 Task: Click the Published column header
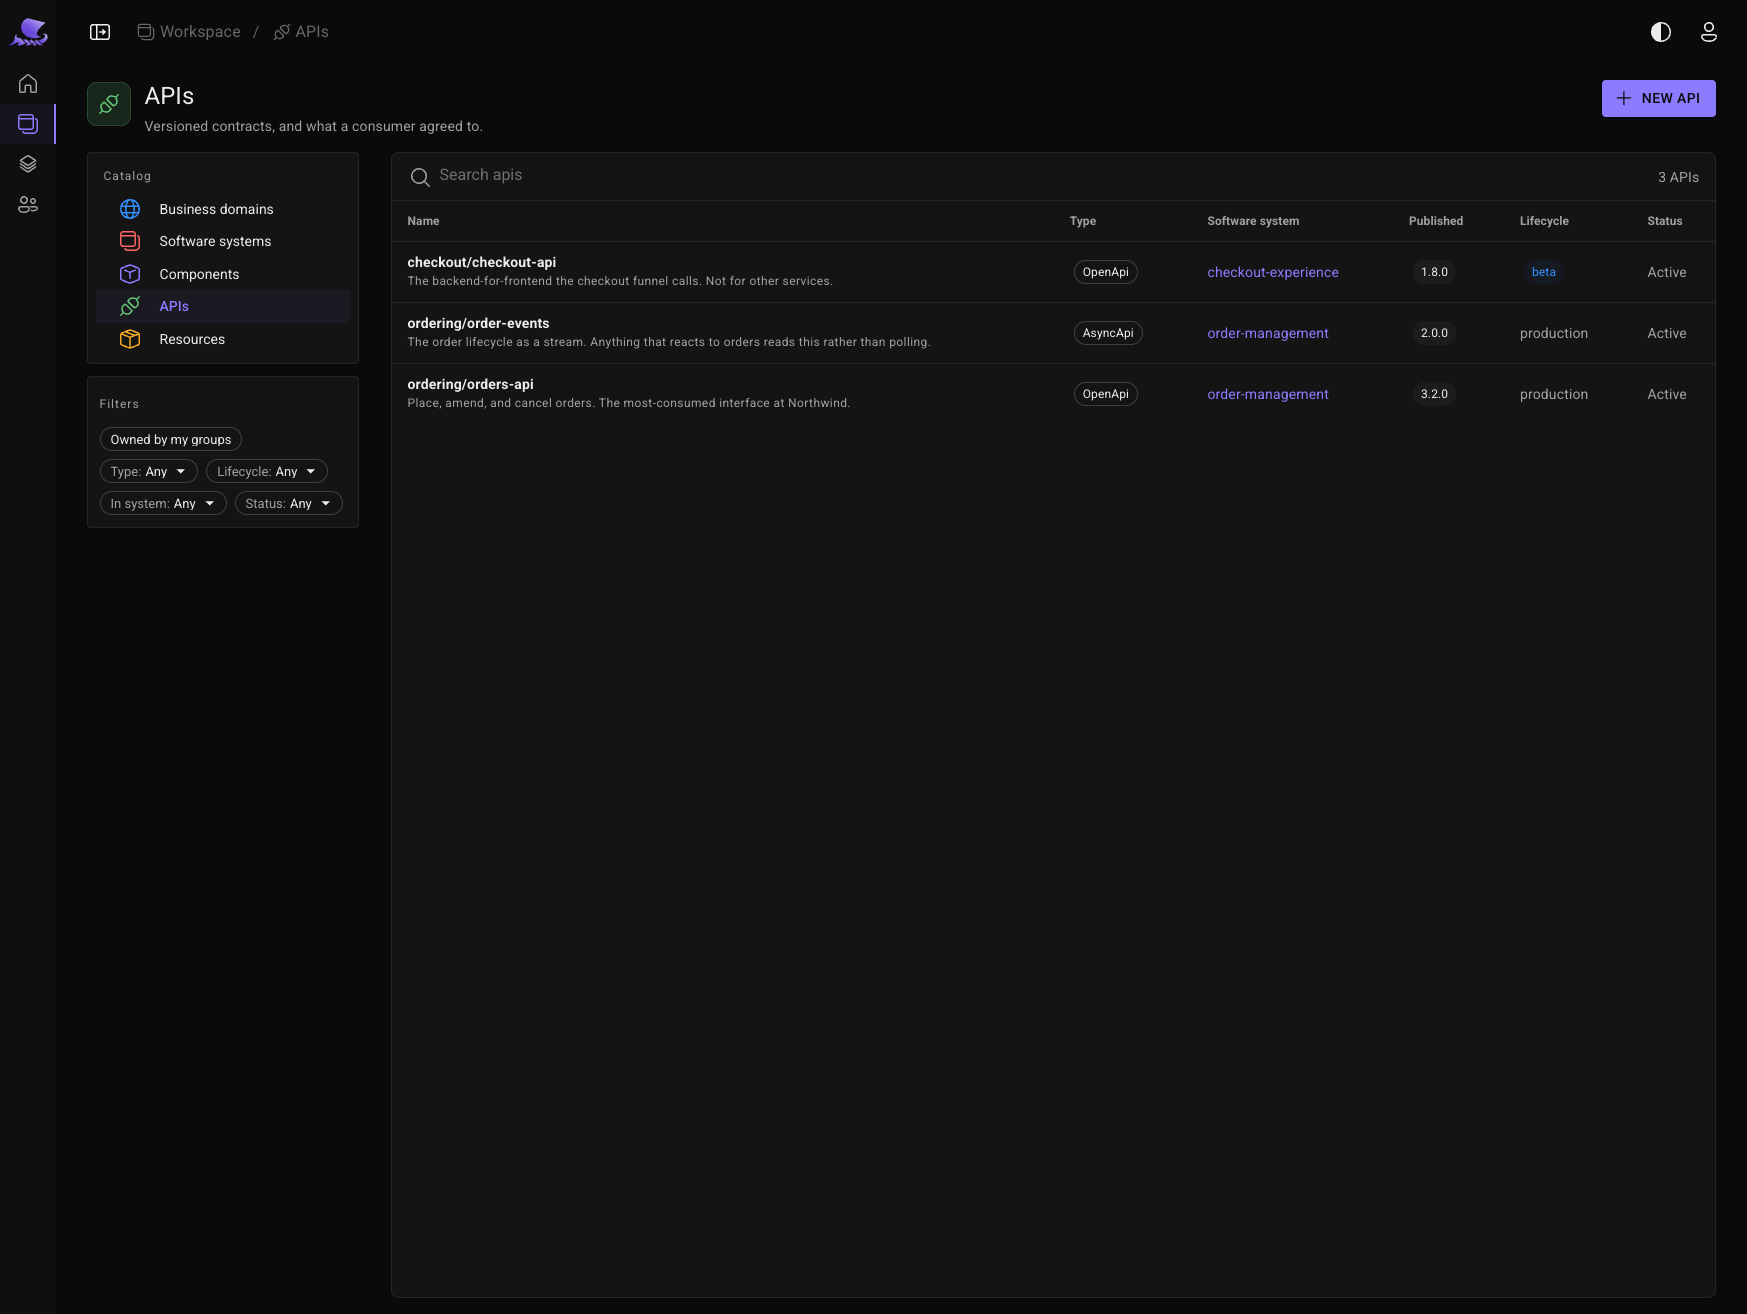pyautogui.click(x=1436, y=221)
